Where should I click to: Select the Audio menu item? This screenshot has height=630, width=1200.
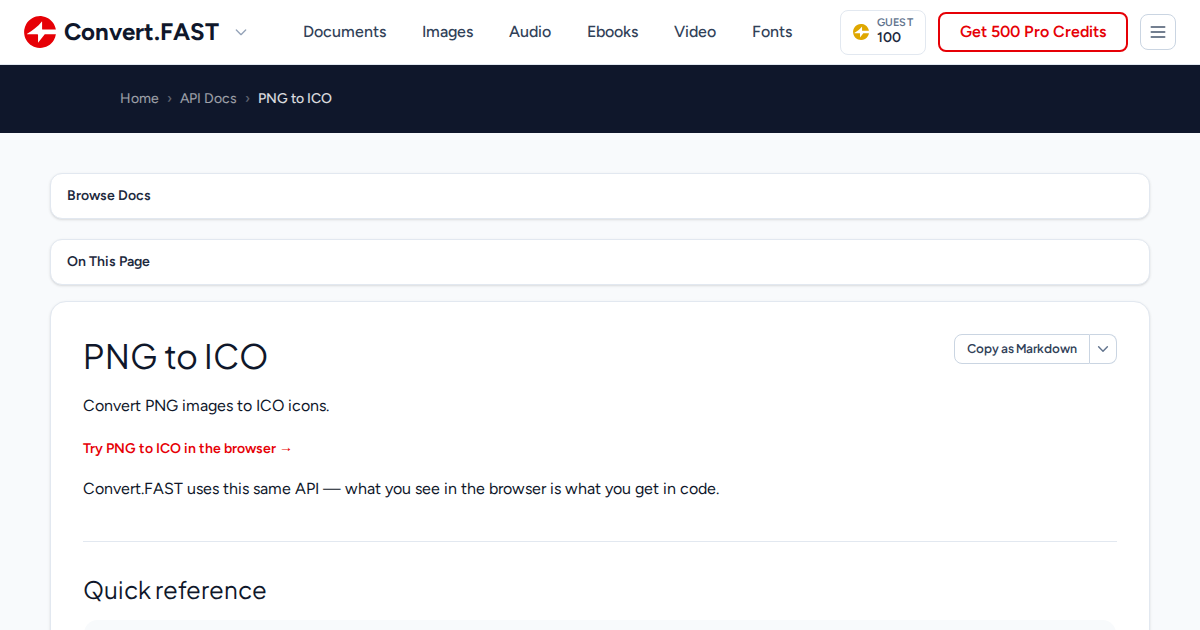point(530,32)
